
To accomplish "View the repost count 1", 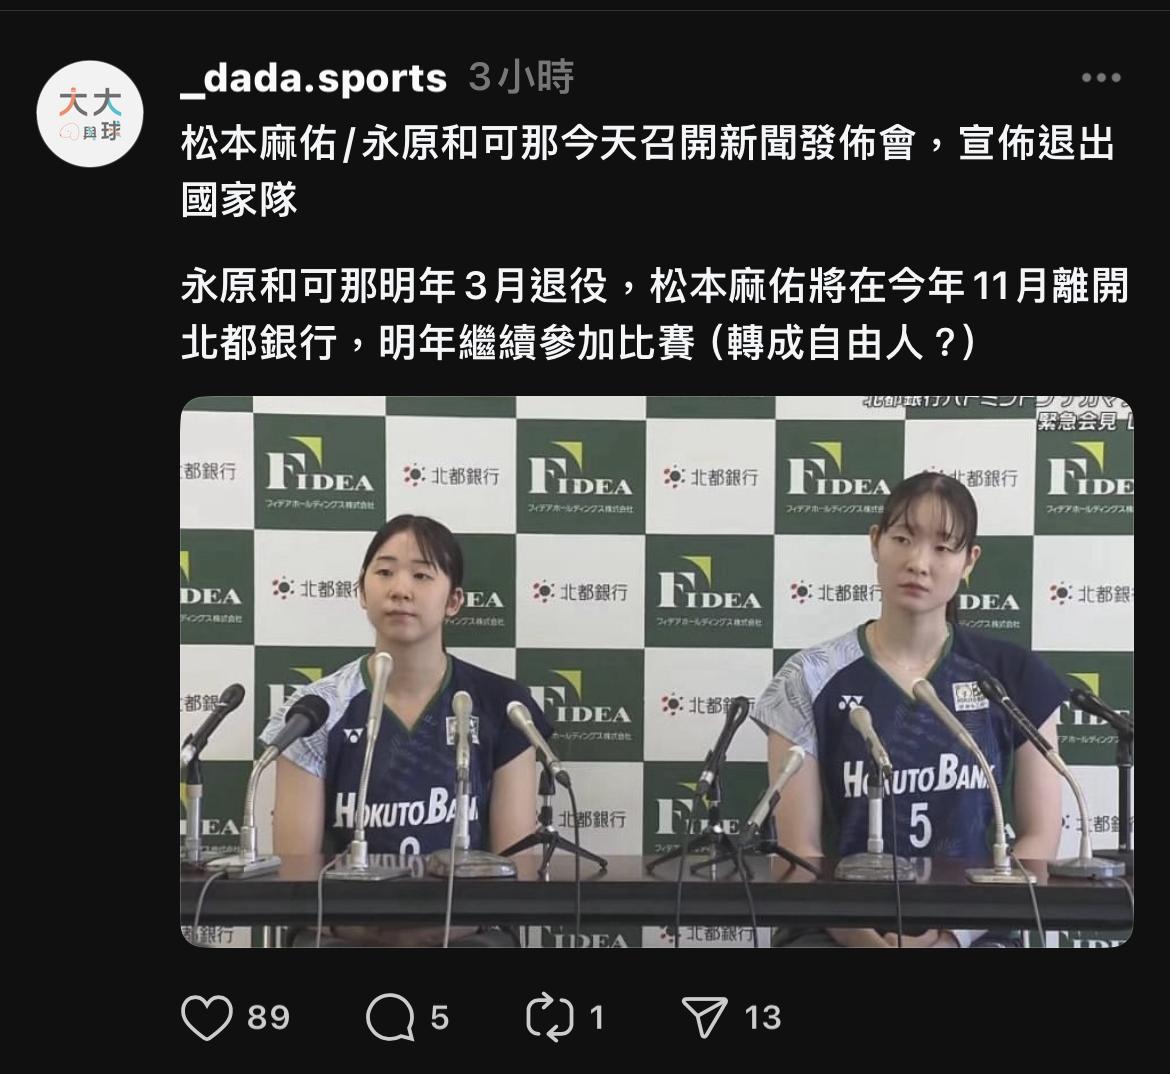I will point(597,1017).
